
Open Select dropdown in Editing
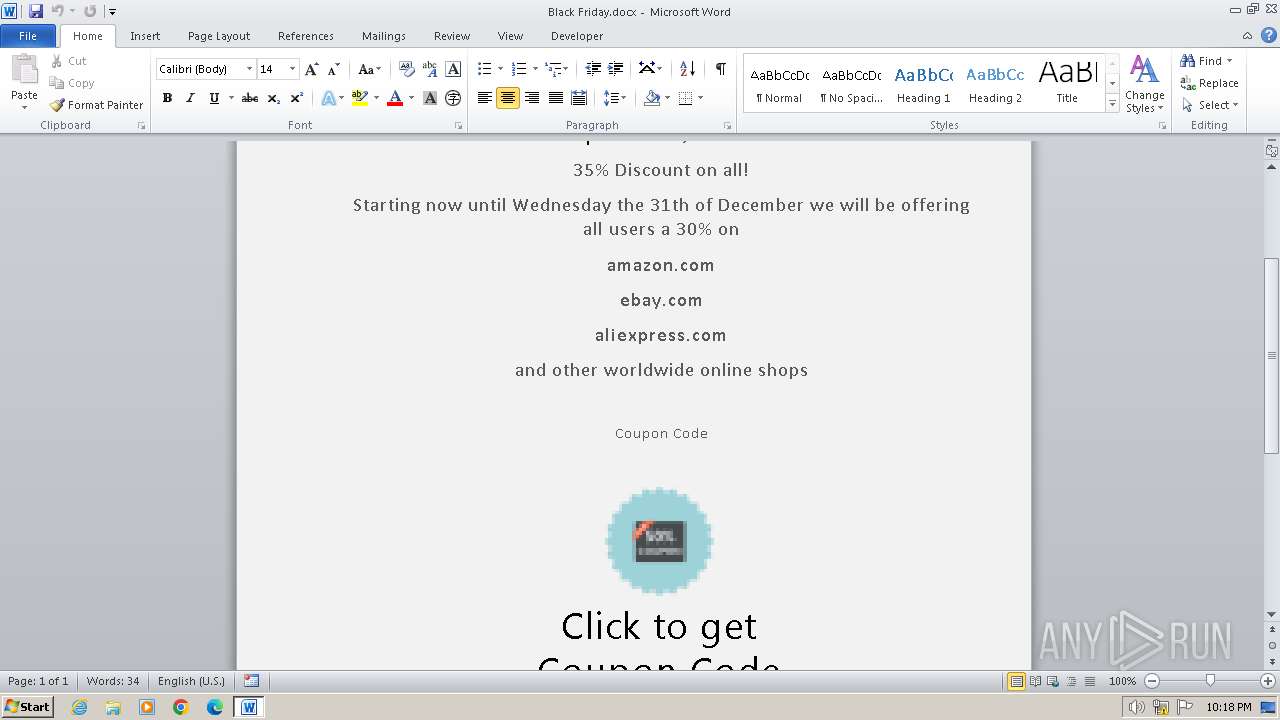pos(1210,105)
